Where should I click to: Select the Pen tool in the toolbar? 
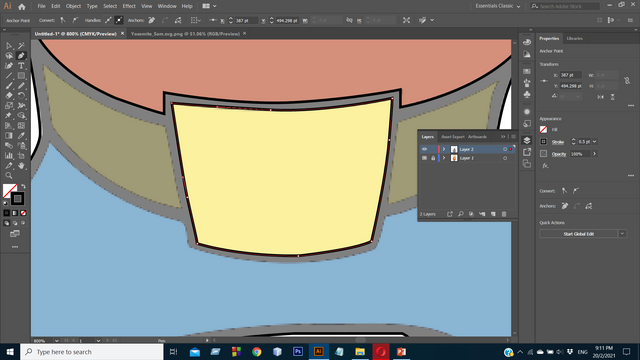click(x=21, y=56)
